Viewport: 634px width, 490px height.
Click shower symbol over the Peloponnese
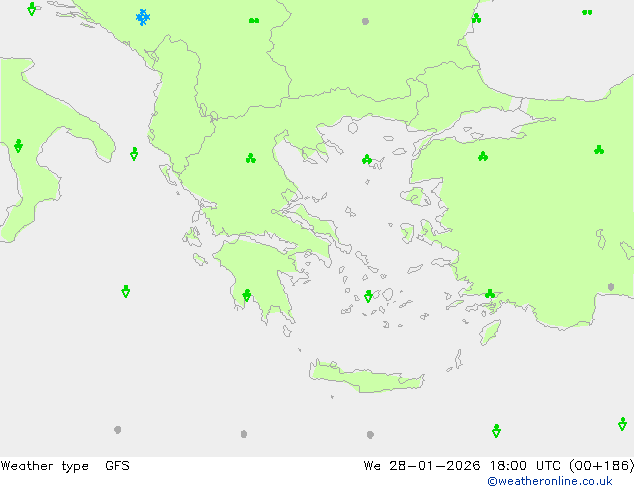coord(247,296)
